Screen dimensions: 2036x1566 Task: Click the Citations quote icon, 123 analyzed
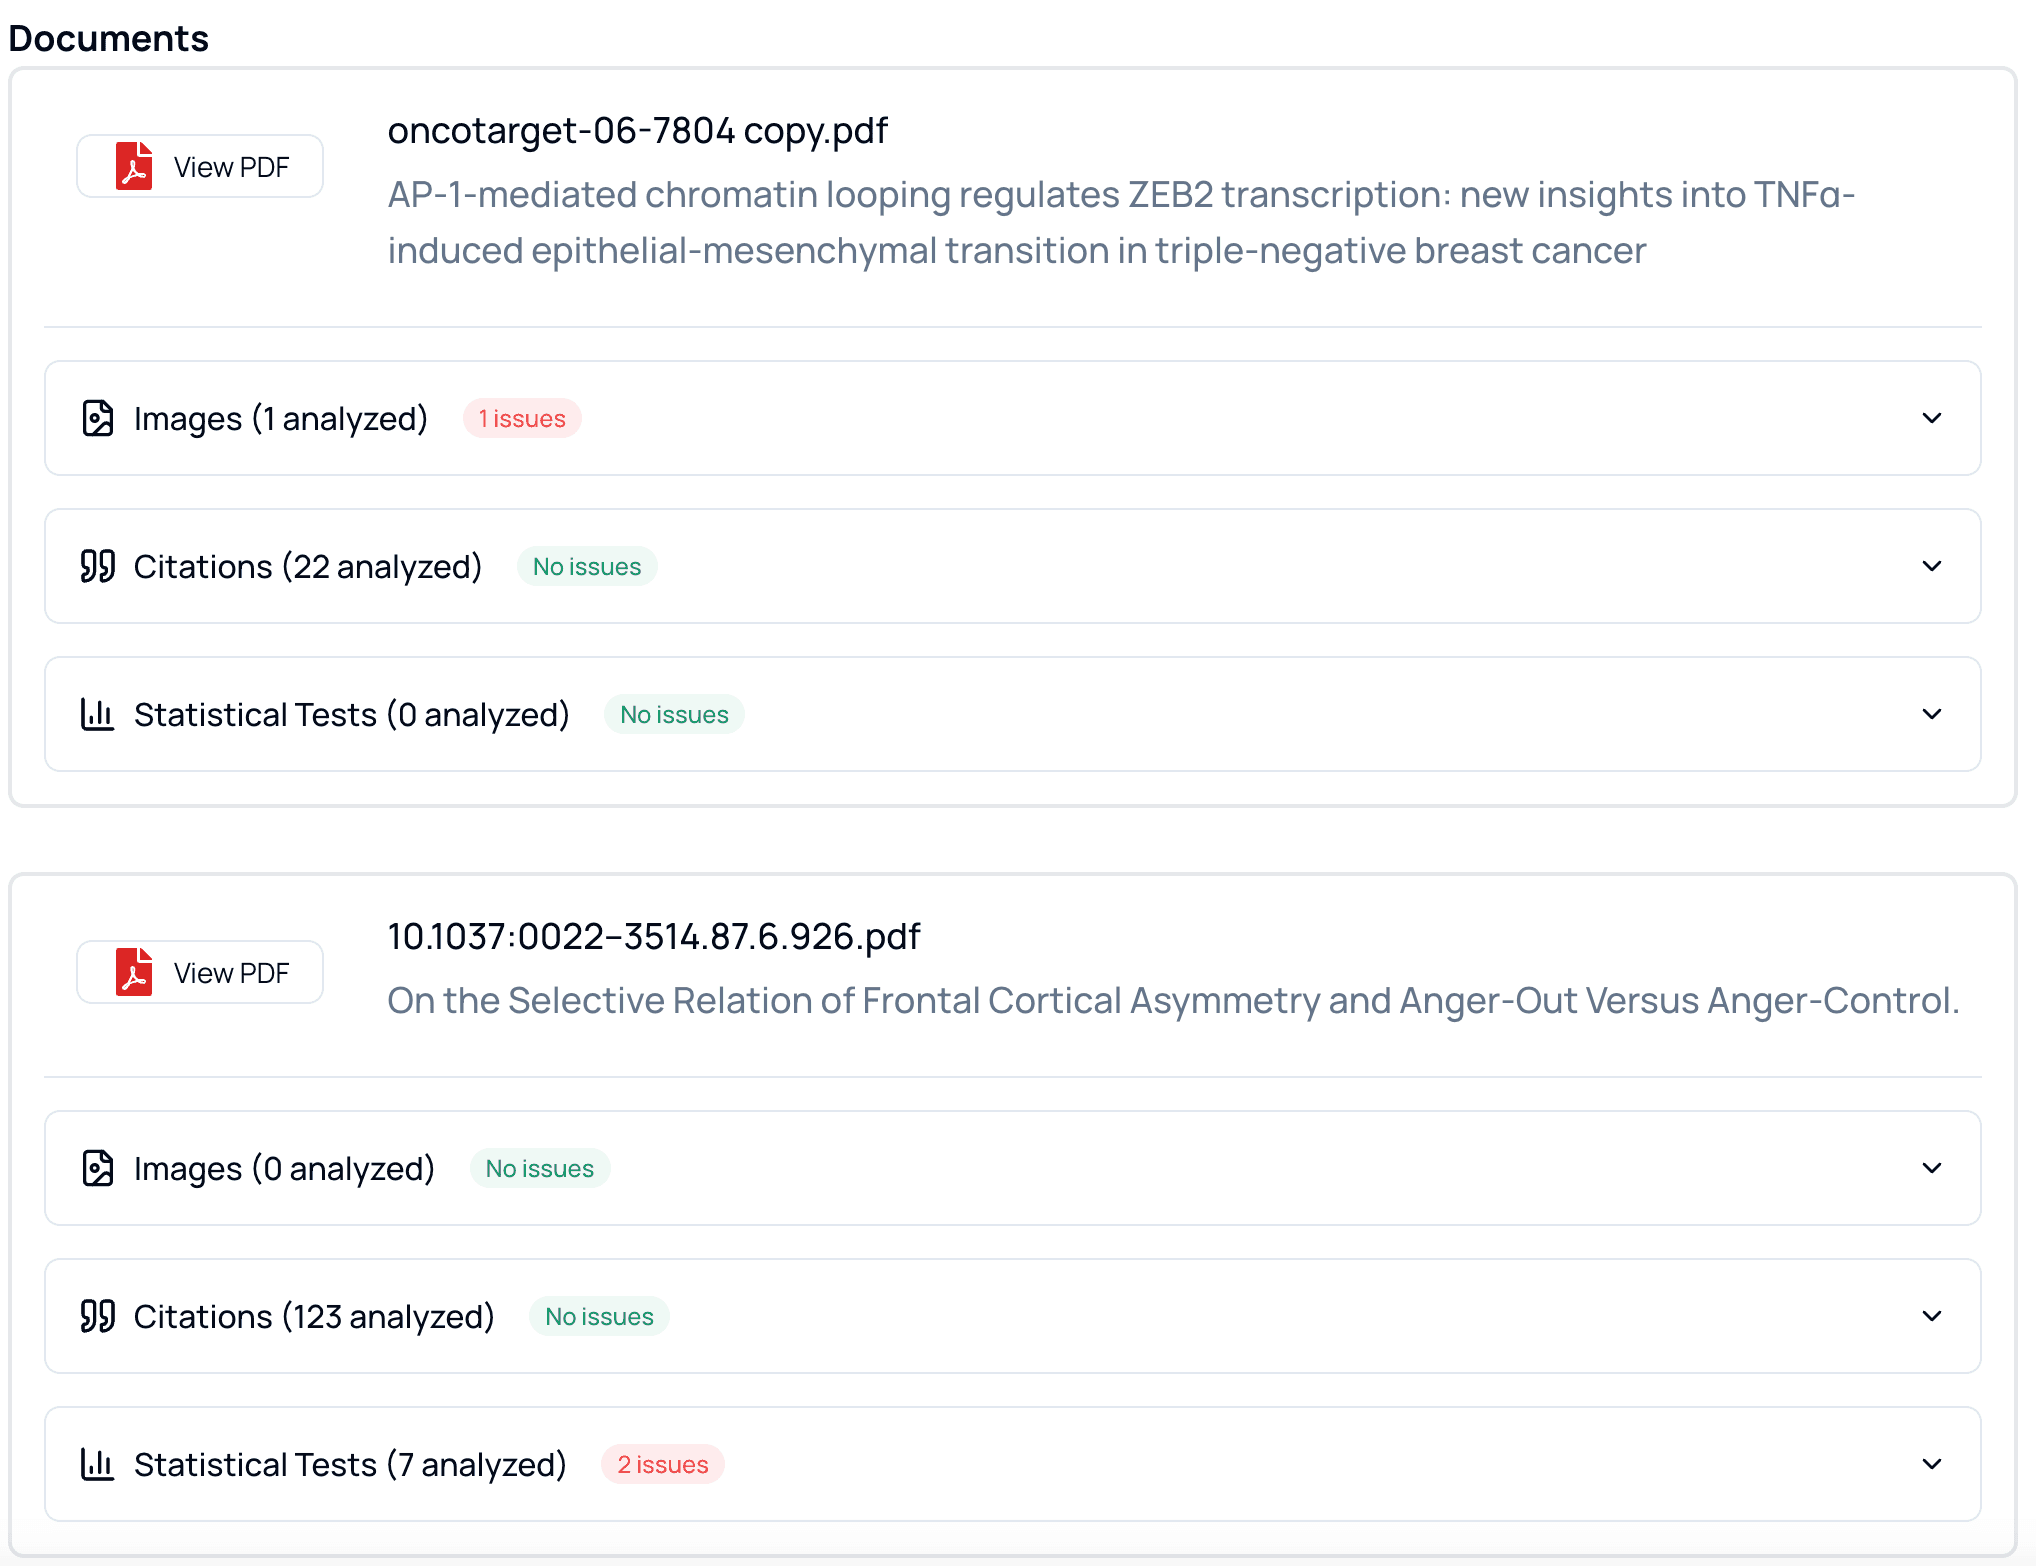(x=97, y=1316)
